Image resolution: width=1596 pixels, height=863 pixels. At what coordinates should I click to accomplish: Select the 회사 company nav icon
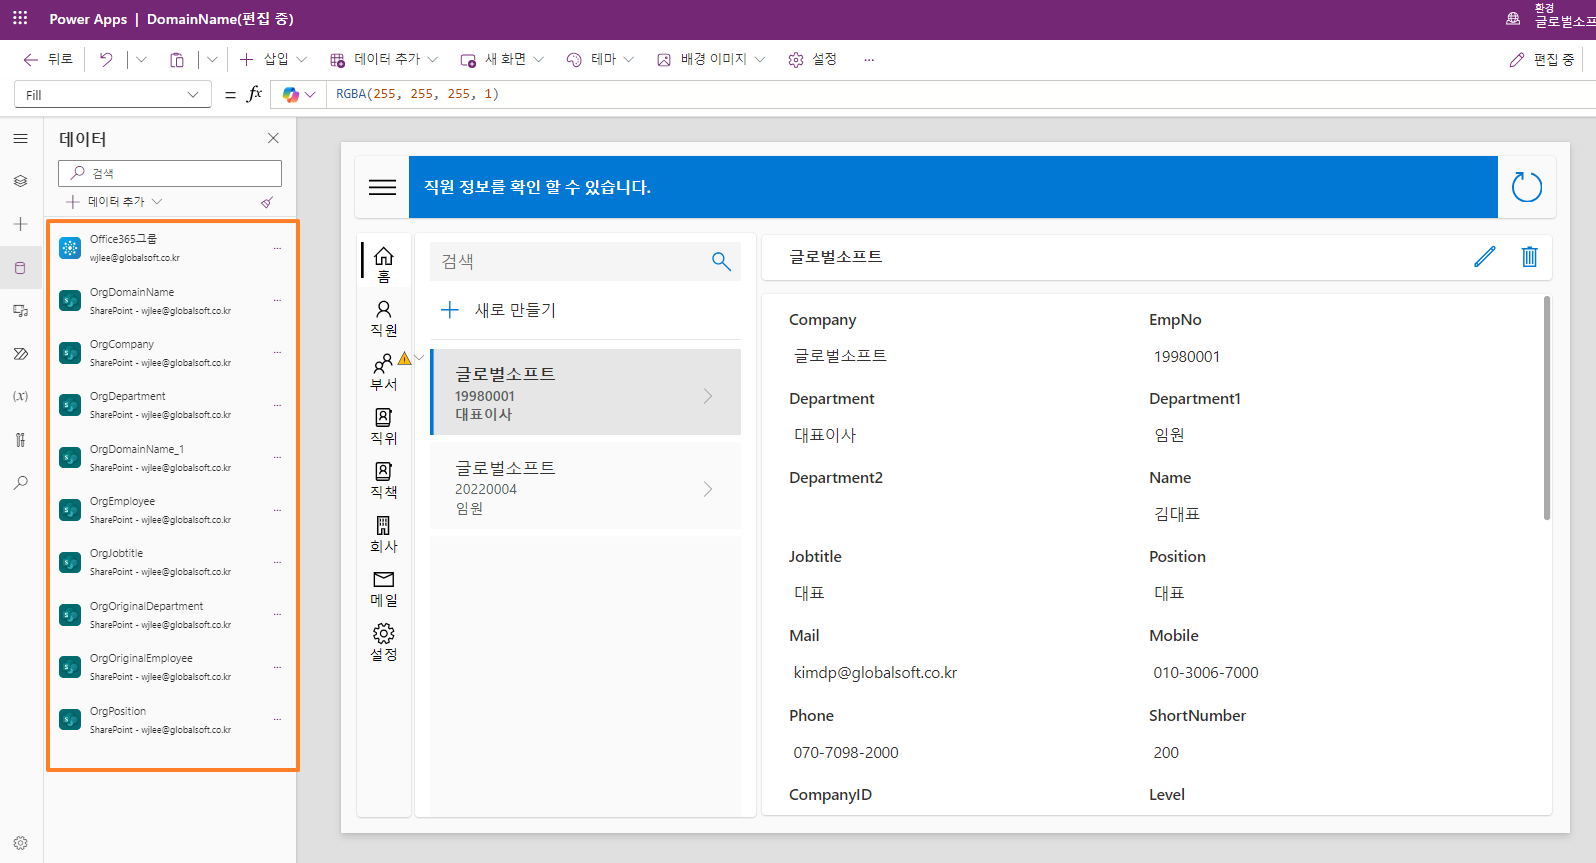(x=384, y=534)
